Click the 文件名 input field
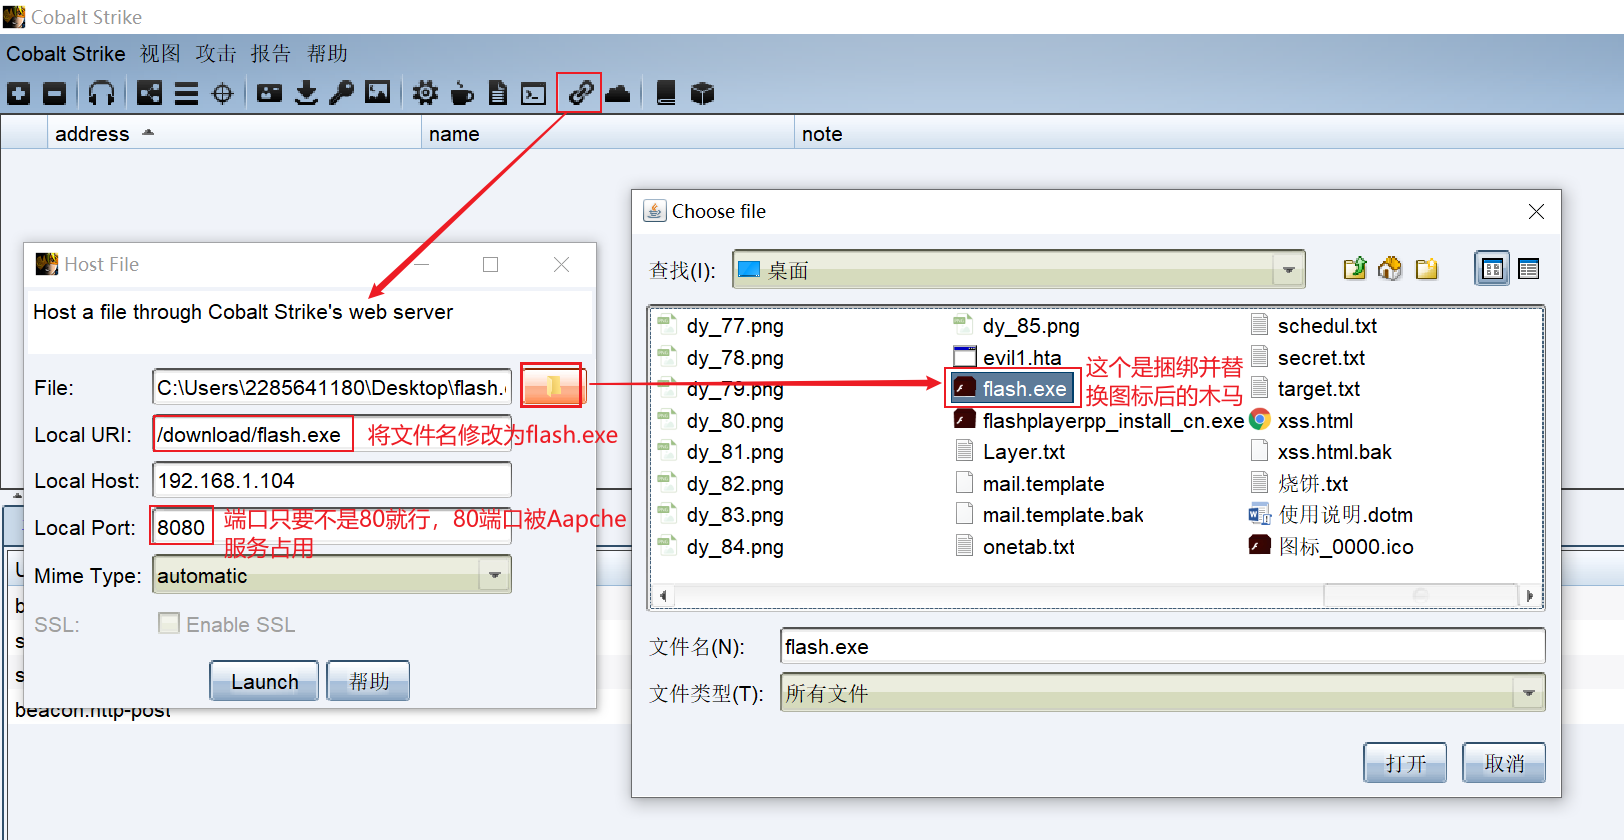 click(x=1162, y=646)
